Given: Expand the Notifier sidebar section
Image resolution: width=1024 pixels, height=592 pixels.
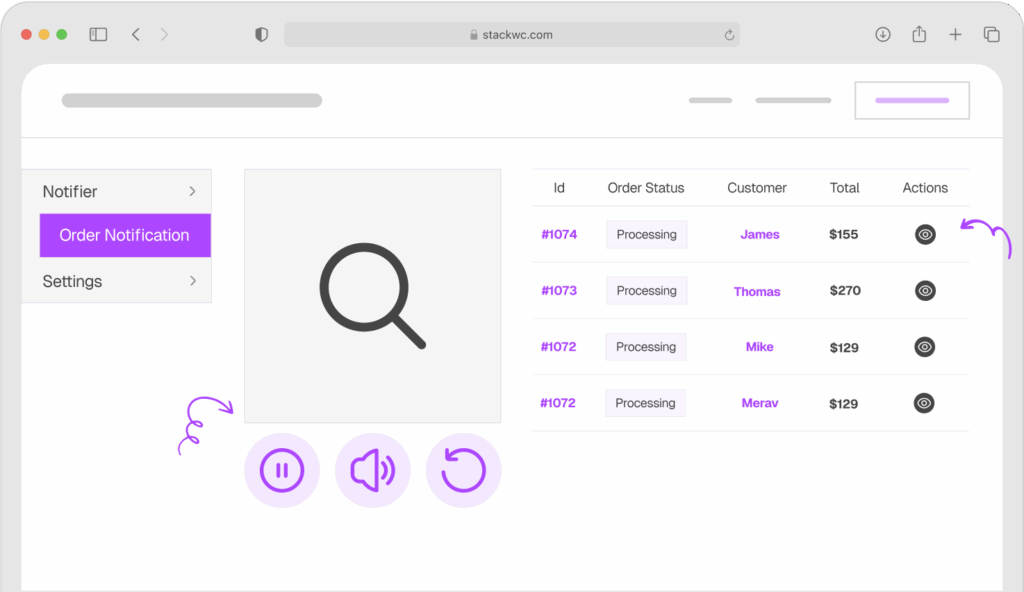Looking at the screenshot, I should 117,191.
